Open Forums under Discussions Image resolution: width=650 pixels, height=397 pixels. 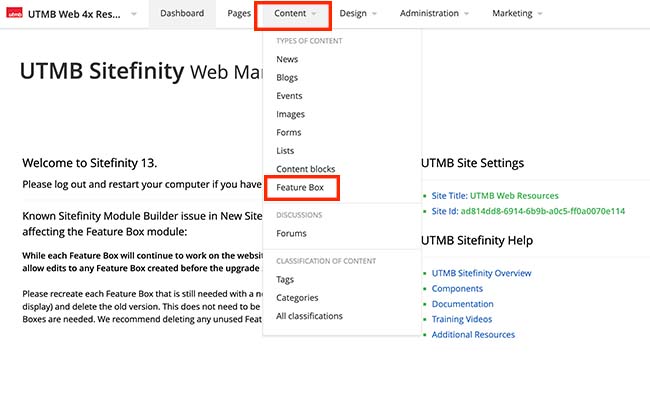pos(291,233)
